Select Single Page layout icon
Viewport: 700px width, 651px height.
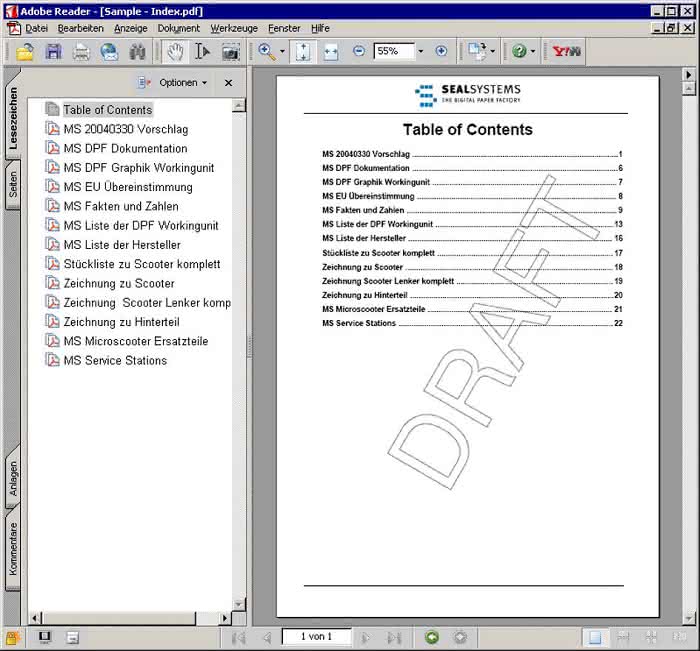click(x=595, y=637)
